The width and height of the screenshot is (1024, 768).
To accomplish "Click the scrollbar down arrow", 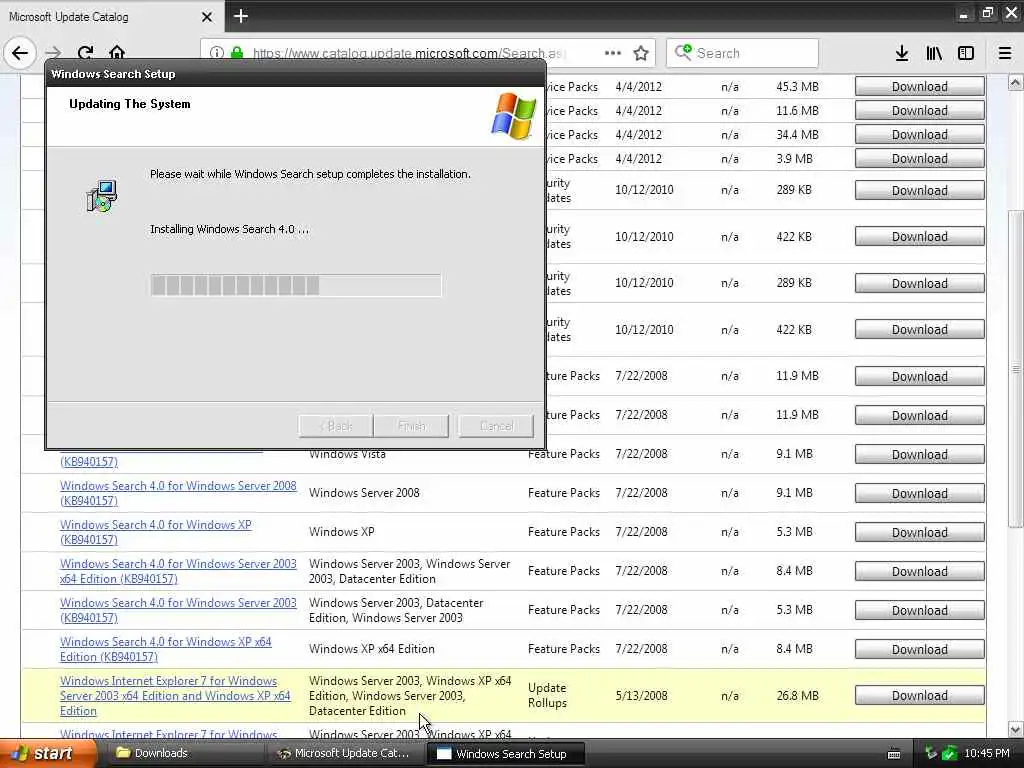I will [x=1015, y=729].
